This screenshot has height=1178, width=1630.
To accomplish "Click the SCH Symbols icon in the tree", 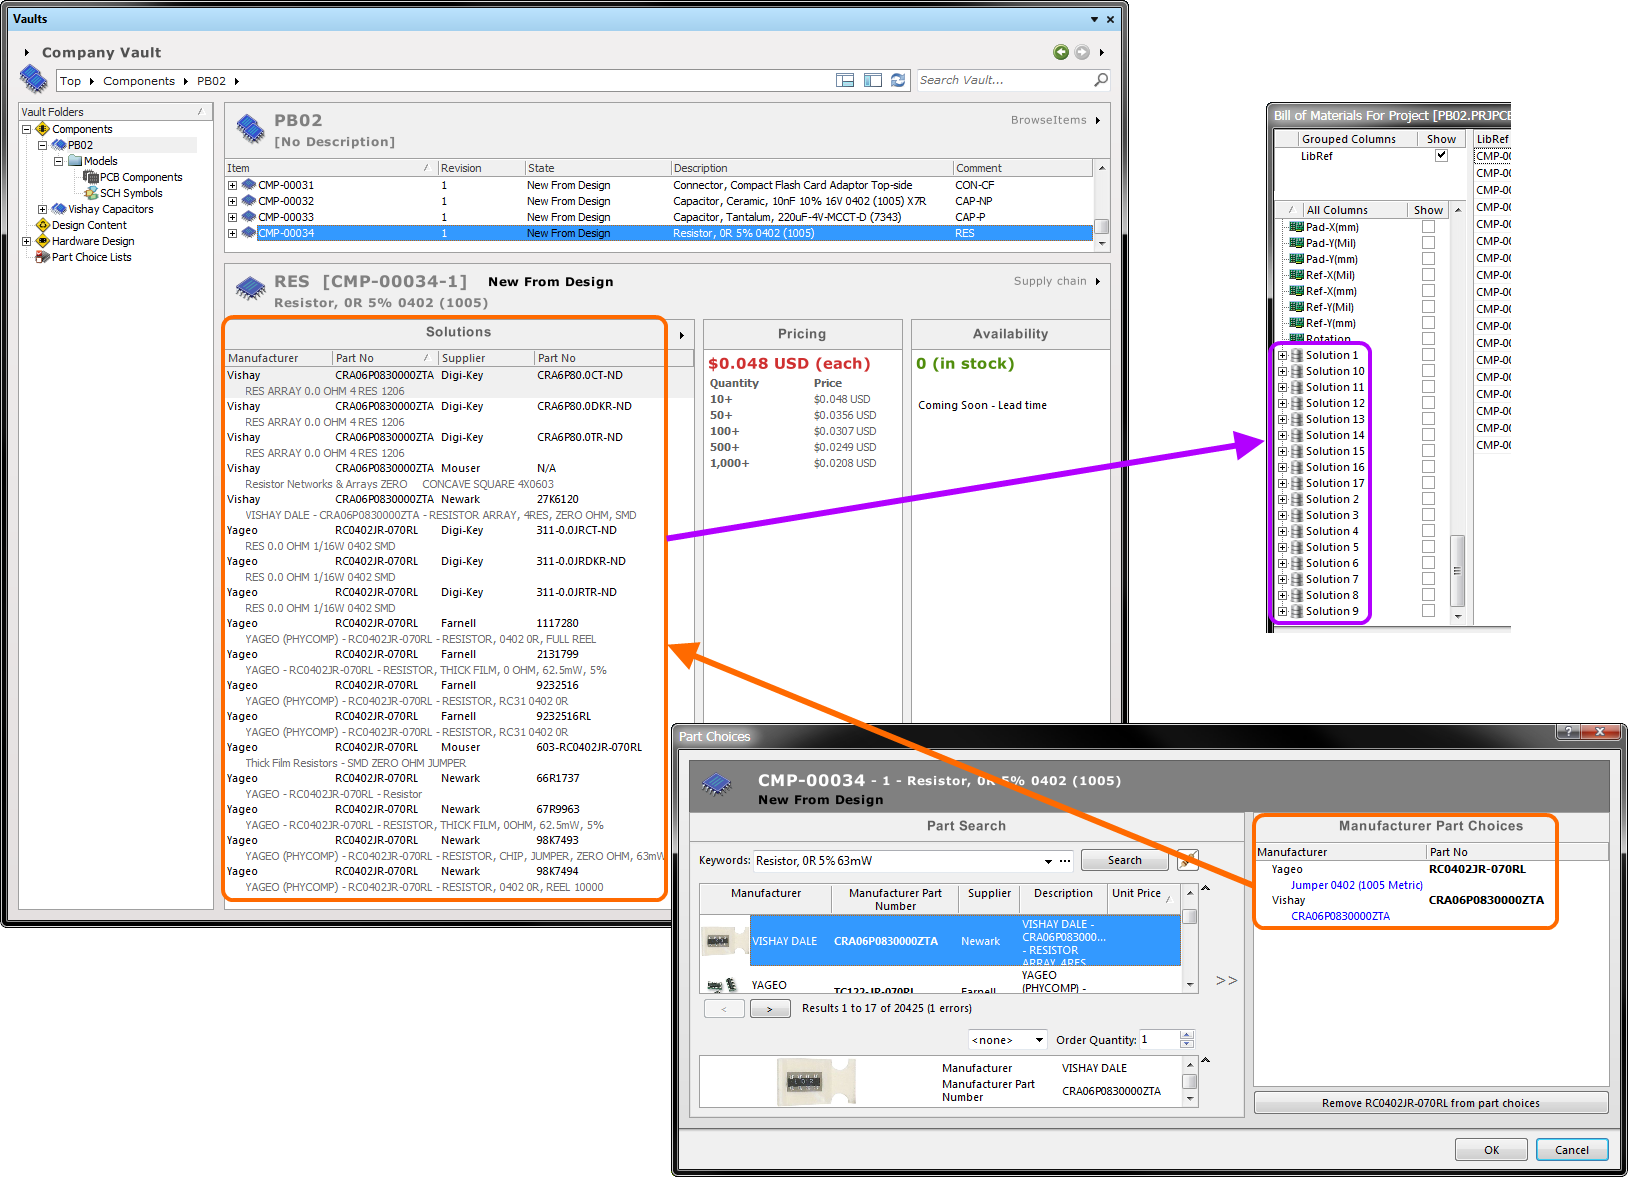I will (91, 193).
